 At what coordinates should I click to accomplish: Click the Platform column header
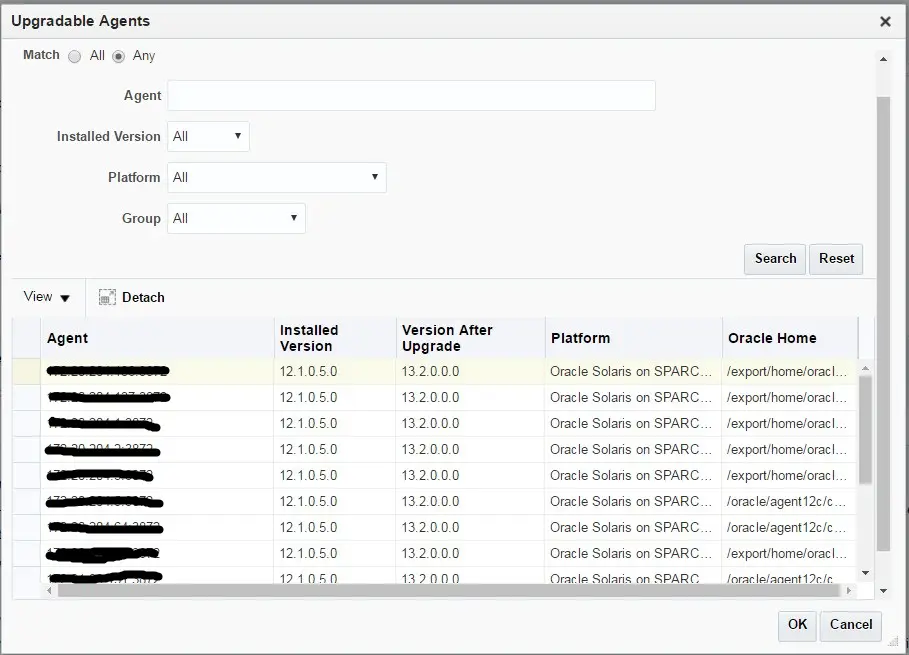click(x=634, y=338)
